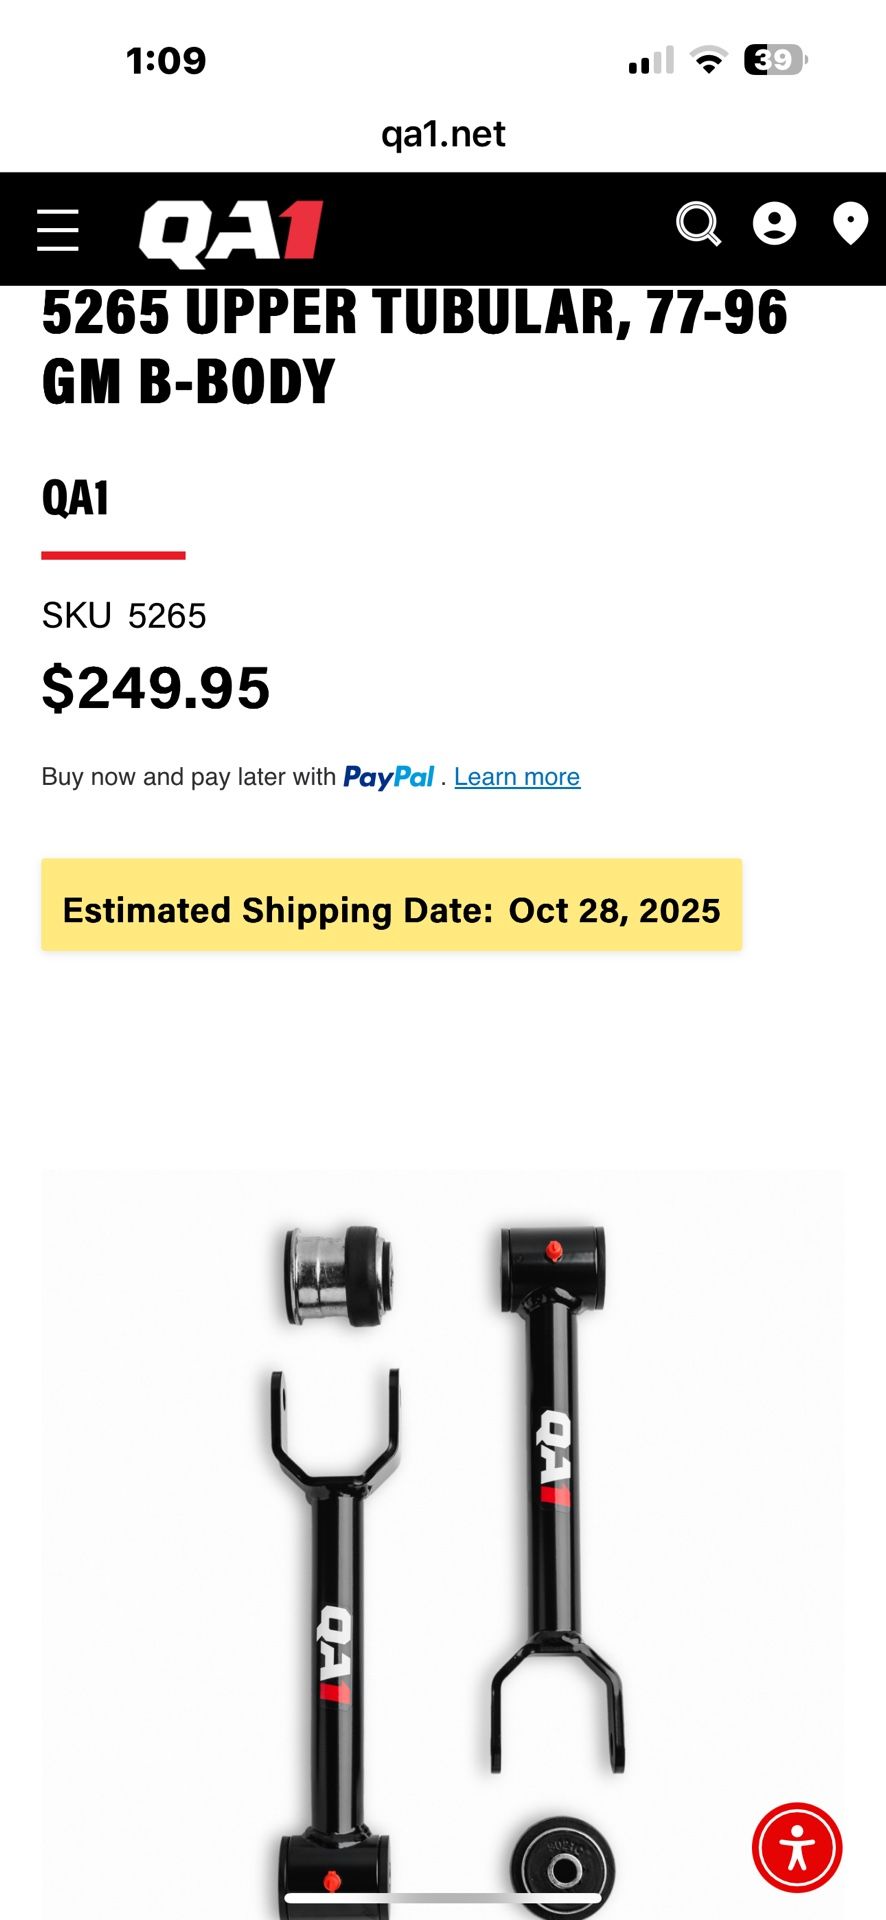Image resolution: width=886 pixels, height=1920 pixels.
Task: Tap the SKU 5265 text
Action: tap(124, 616)
